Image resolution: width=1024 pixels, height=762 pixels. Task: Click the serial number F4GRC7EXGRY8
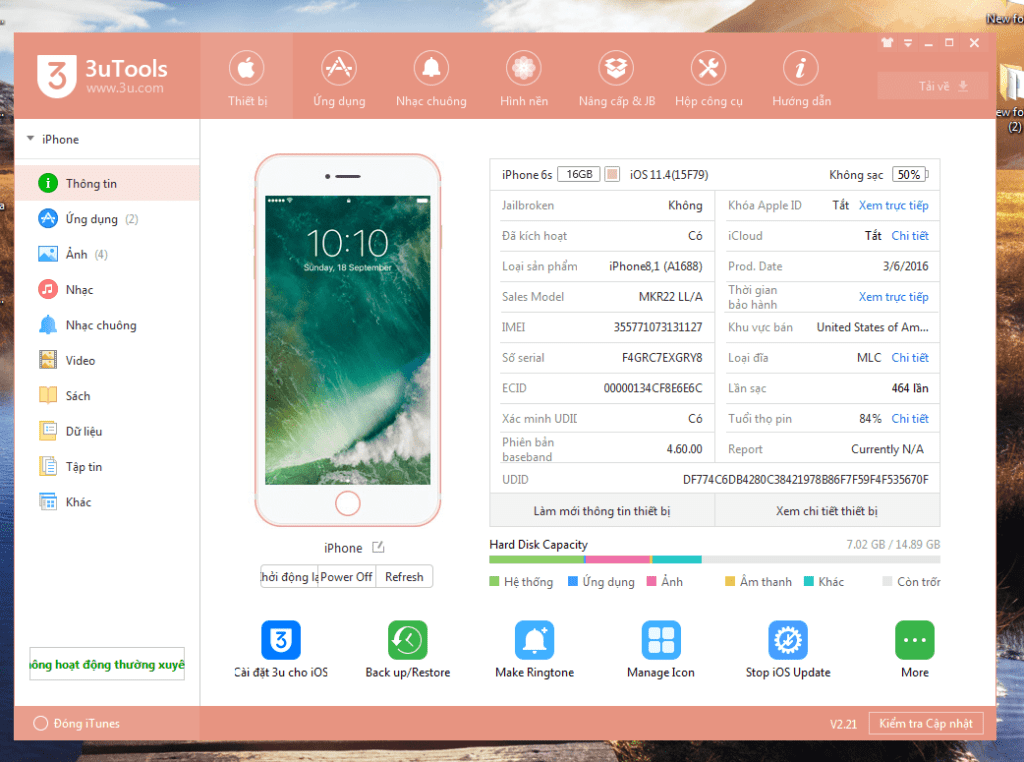coord(662,358)
